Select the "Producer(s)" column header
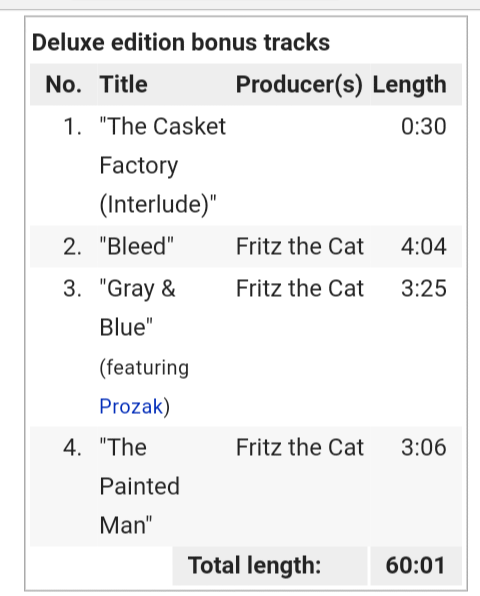480x596 pixels. 299,84
